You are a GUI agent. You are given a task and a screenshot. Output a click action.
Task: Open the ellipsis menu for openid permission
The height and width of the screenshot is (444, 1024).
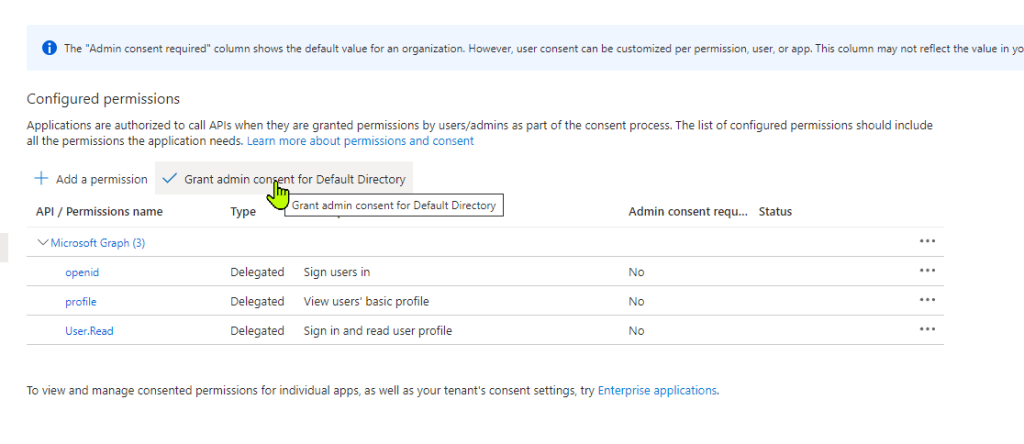(927, 271)
